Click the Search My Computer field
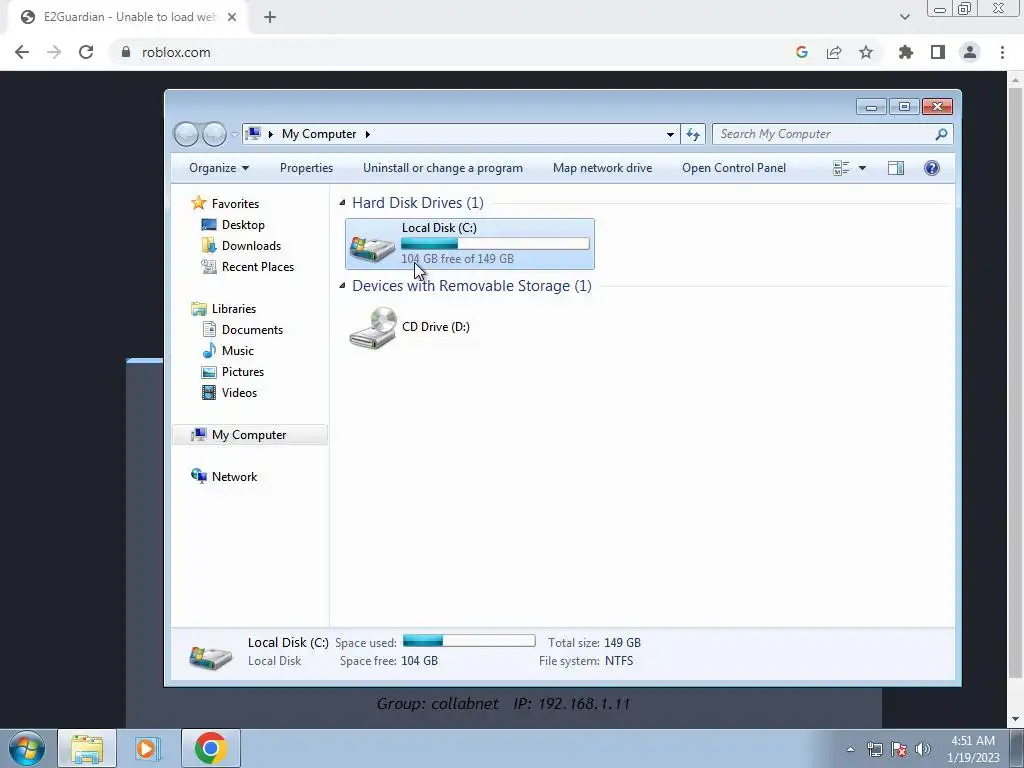Image resolution: width=1024 pixels, height=768 pixels. tap(833, 134)
